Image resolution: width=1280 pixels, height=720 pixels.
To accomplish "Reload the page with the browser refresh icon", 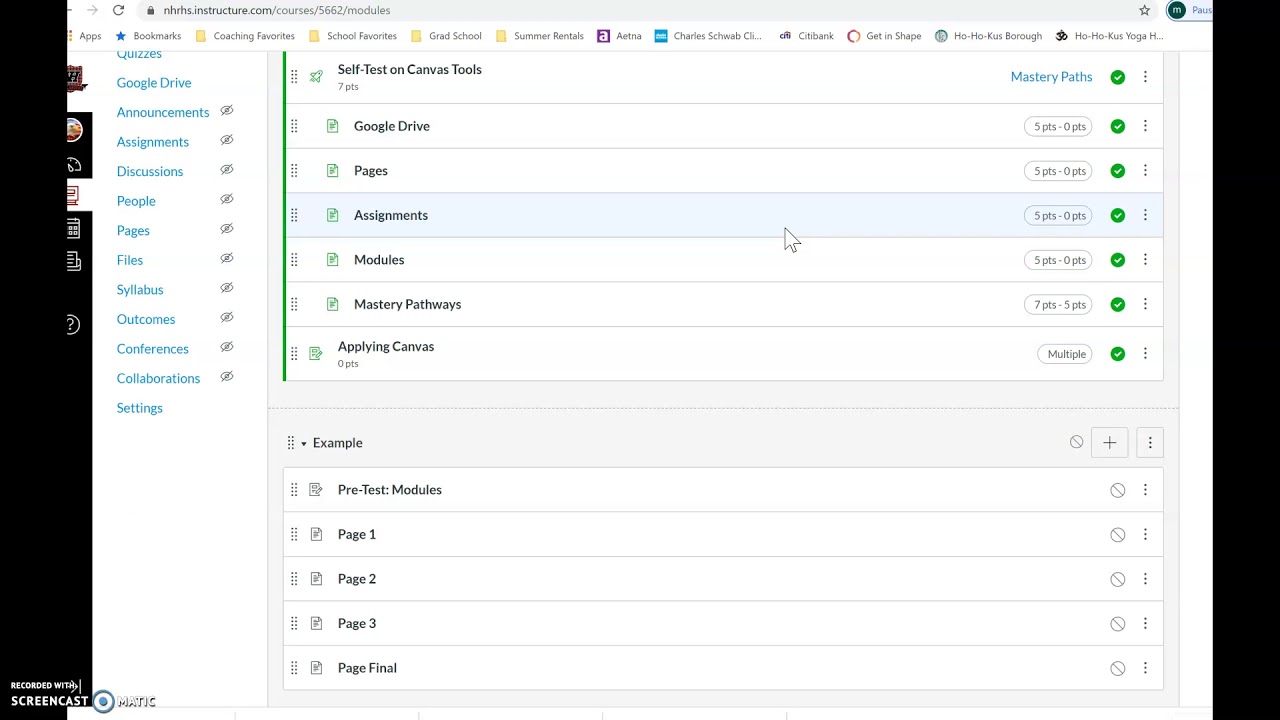I will (x=118, y=10).
